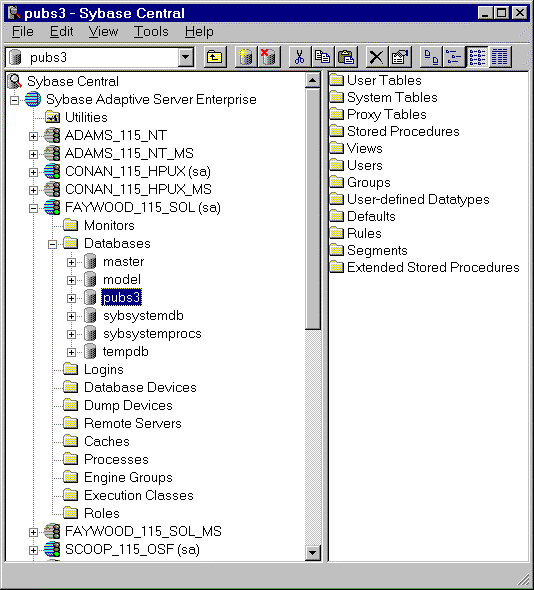Click the Create Database toolbar icon
This screenshot has width=534, height=590.
[x=246, y=57]
